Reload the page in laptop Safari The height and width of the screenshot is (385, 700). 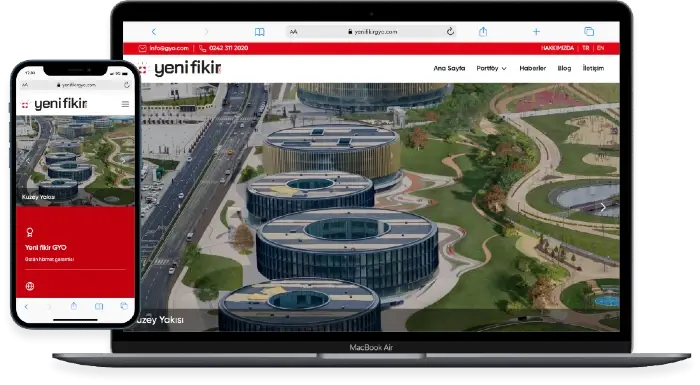coord(450,31)
